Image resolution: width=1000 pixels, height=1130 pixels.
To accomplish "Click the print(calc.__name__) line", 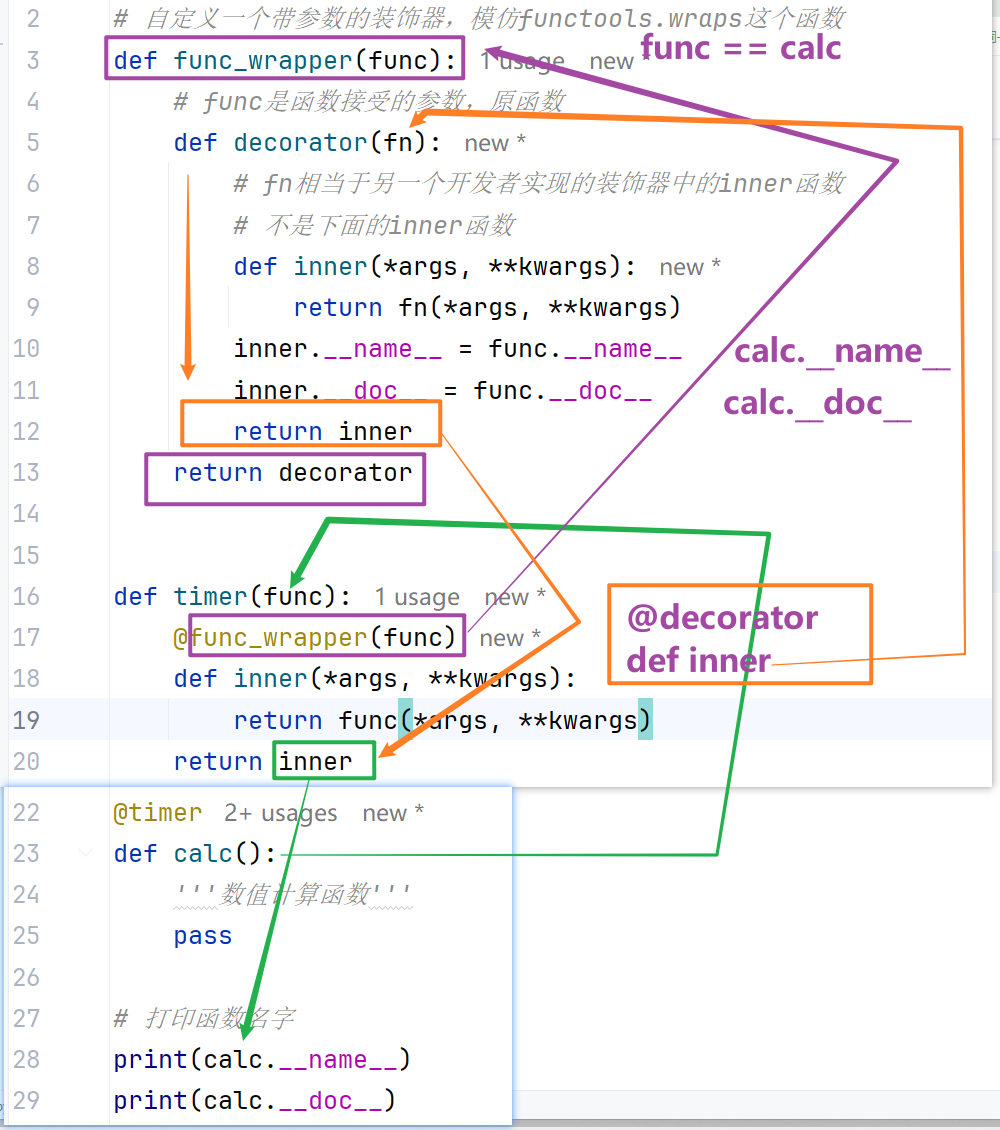I will pos(262,1060).
